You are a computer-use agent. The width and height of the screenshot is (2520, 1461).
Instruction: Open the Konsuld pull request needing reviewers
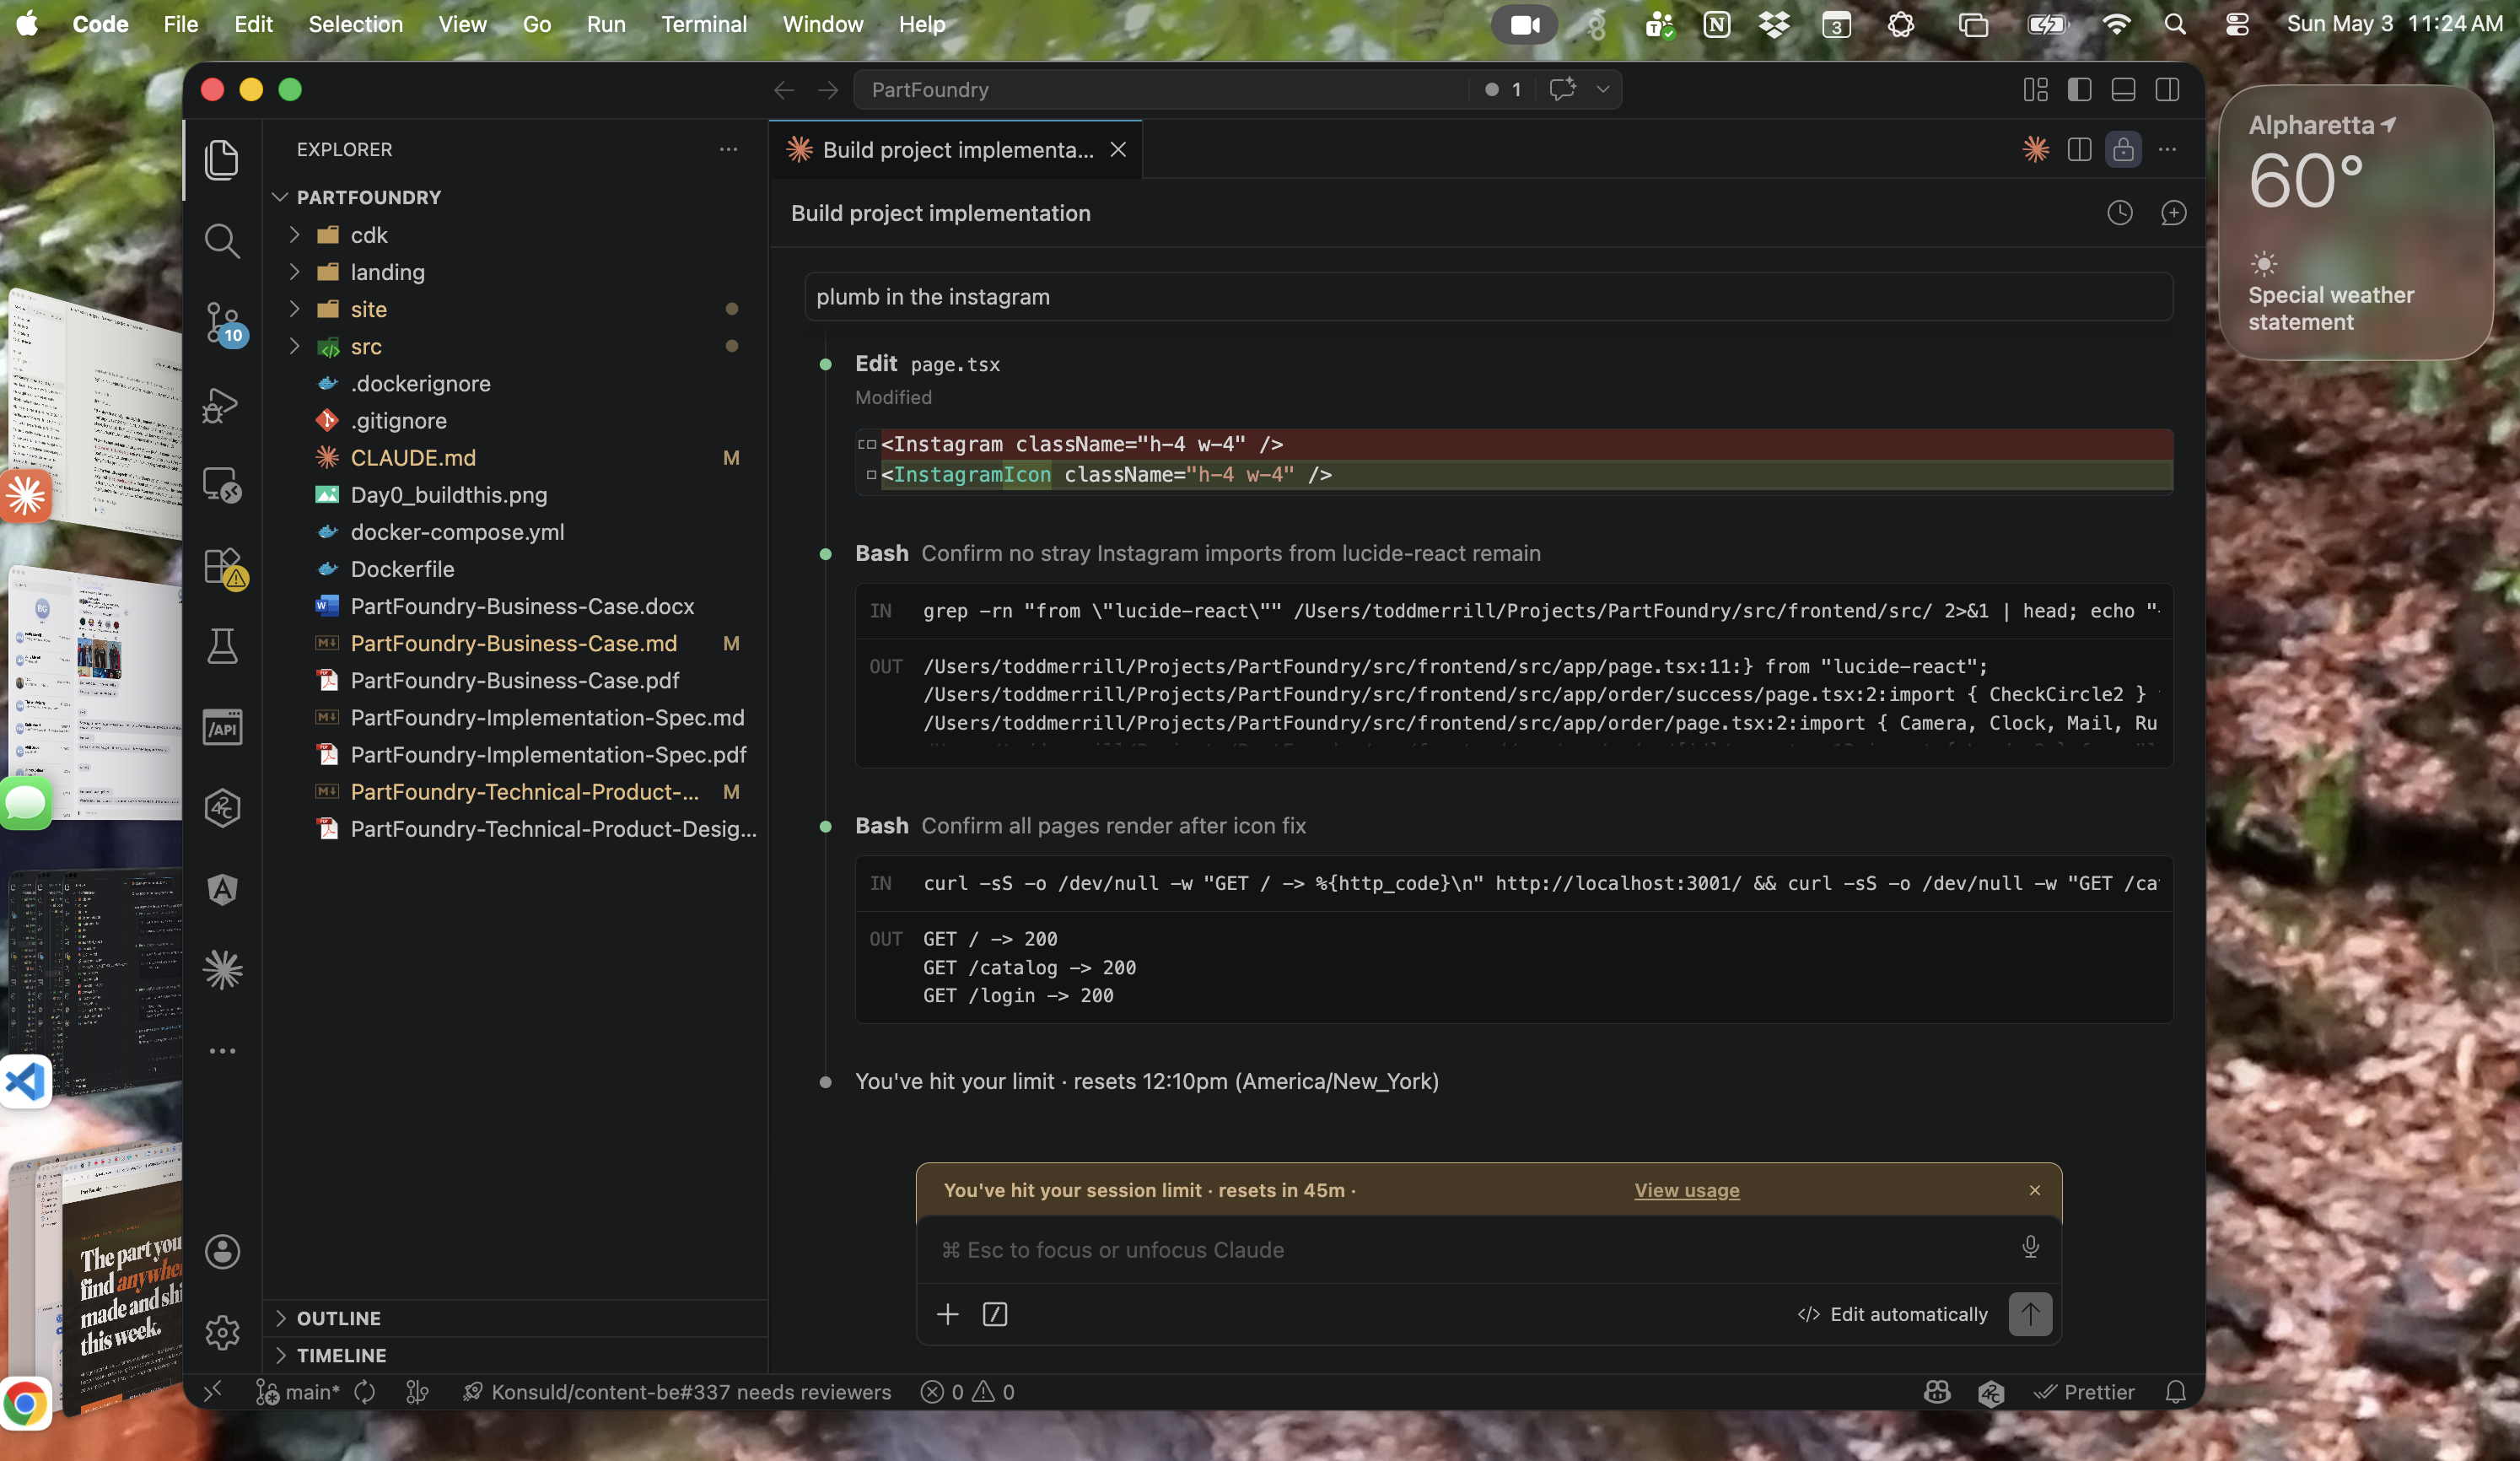(676, 1392)
